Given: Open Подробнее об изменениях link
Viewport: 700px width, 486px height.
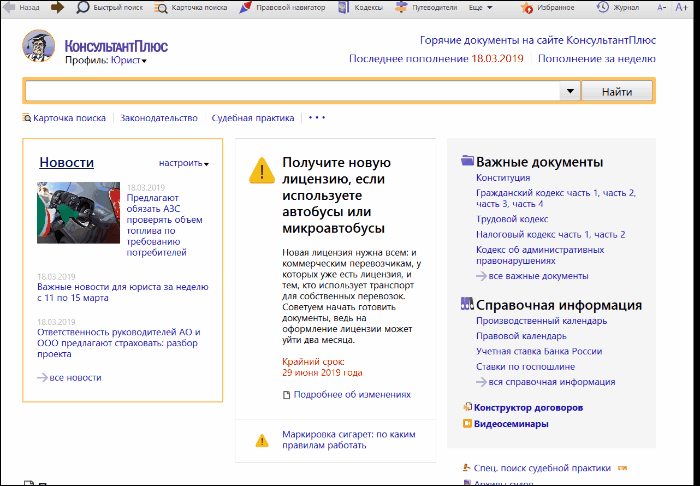Looking at the screenshot, I should pos(352,395).
